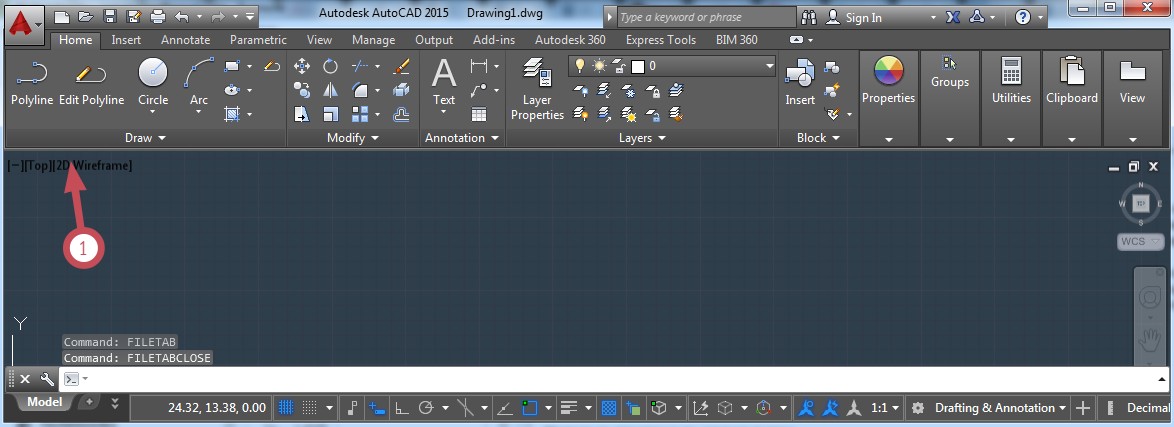
Task: Select the Text tool
Action: [444, 84]
